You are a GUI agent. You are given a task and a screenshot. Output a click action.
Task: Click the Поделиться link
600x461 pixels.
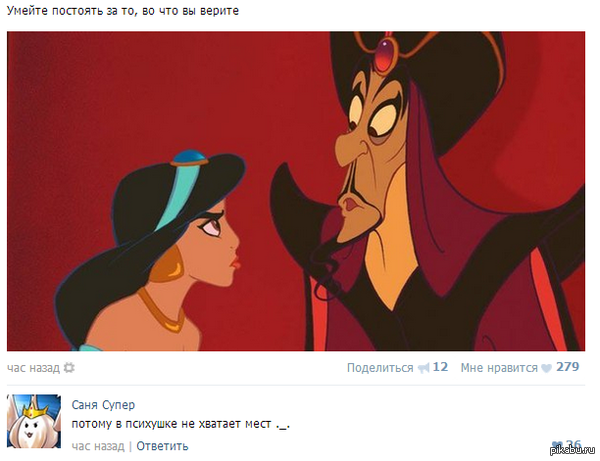[380, 368]
